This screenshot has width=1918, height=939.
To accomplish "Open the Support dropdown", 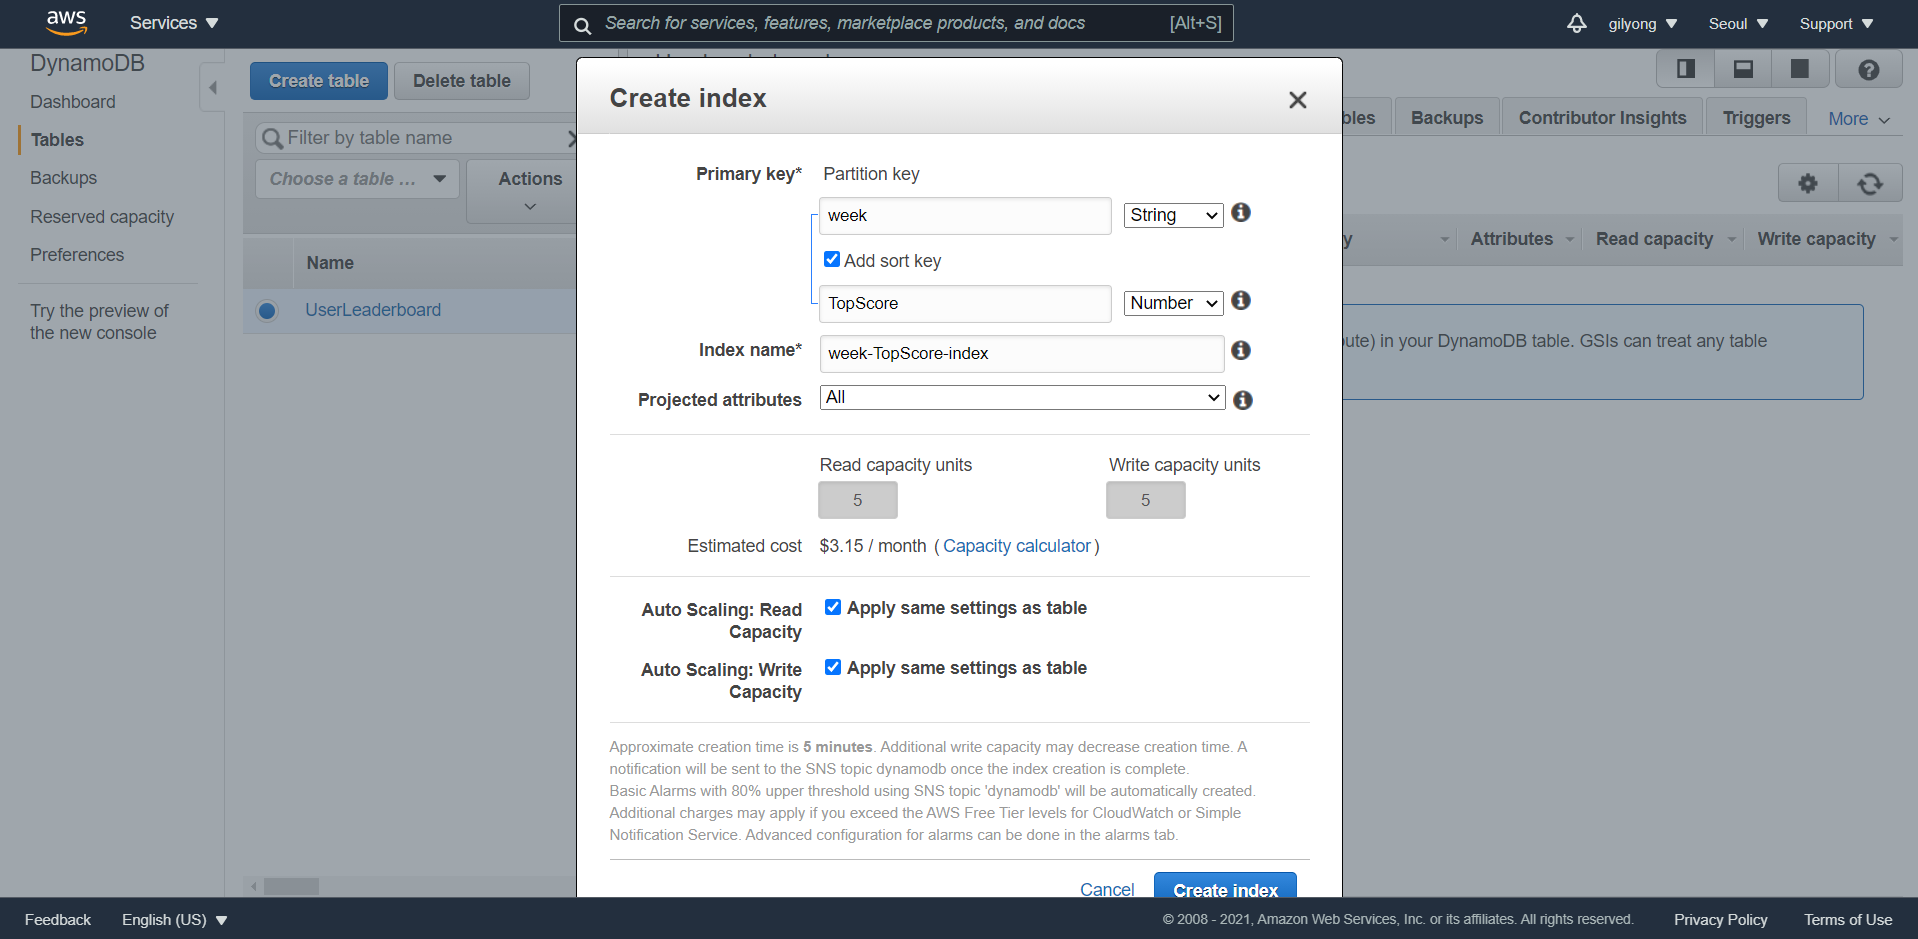I will pos(1836,24).
